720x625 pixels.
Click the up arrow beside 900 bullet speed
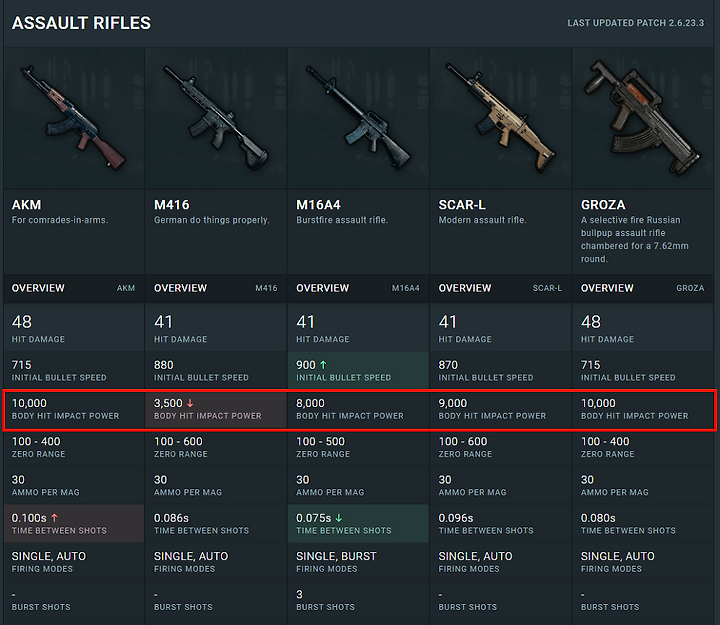click(323, 365)
